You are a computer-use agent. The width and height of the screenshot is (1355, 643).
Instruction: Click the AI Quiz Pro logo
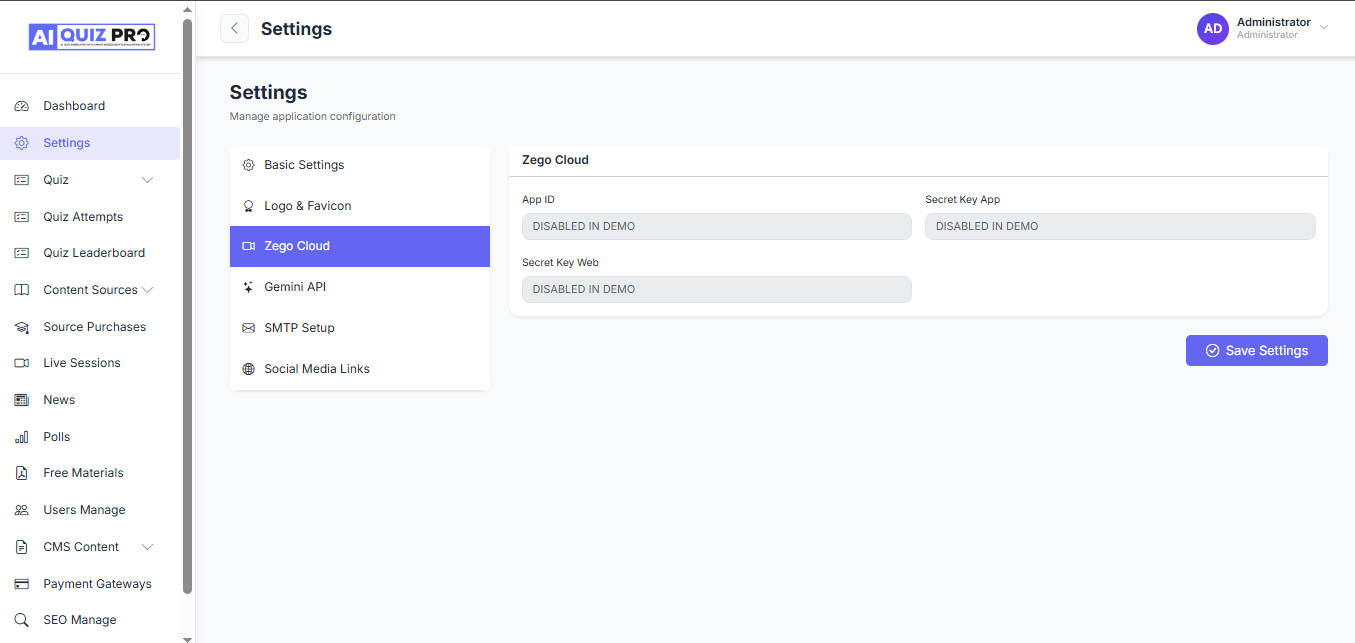click(92, 37)
